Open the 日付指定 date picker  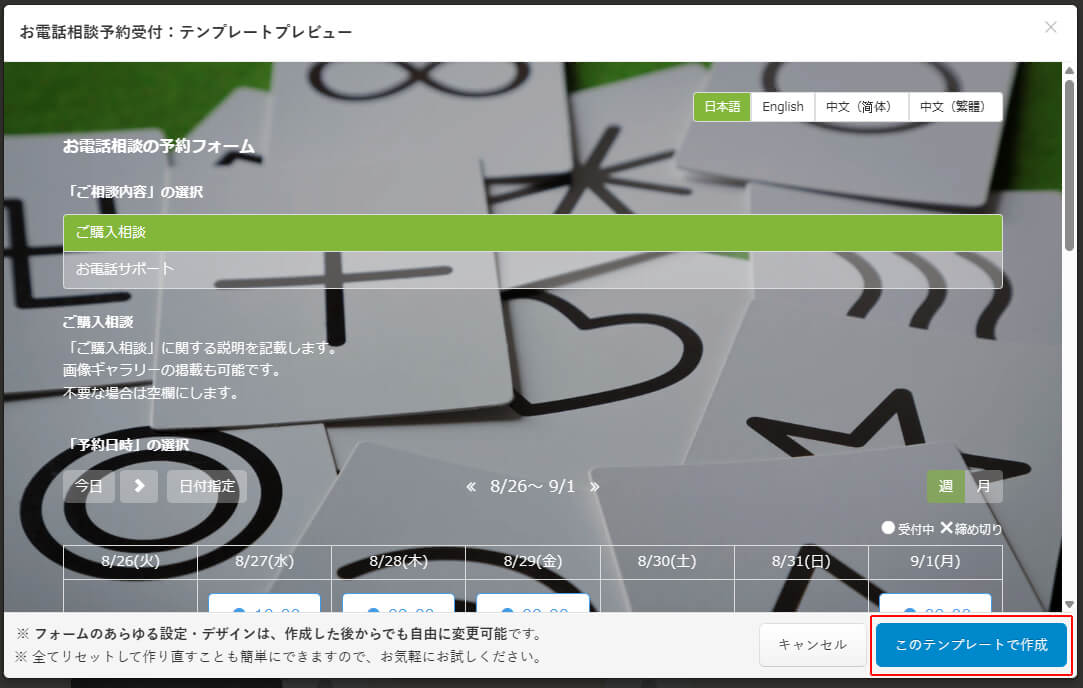pos(207,486)
